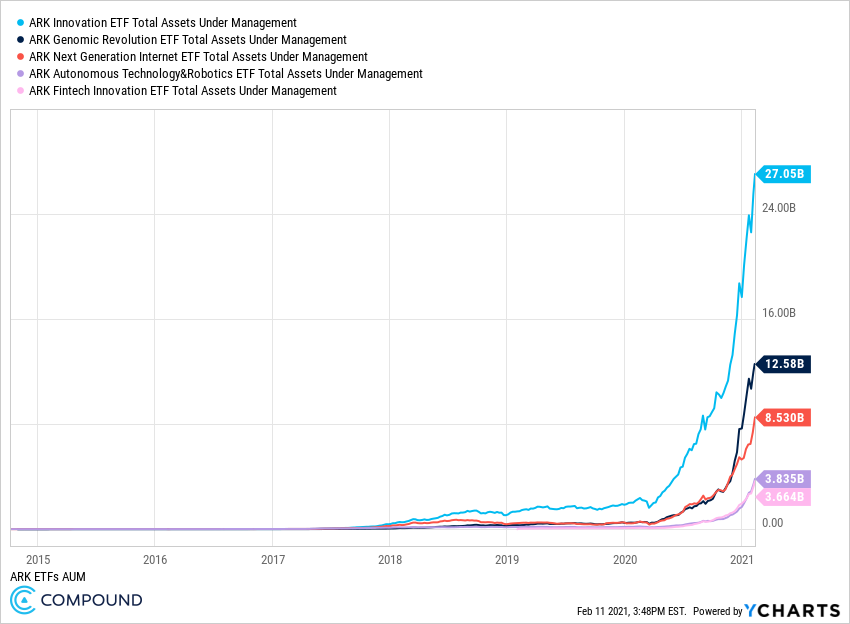Screen dimensions: 850x624
Task: Click the 3.835B value flag
Action: 785,479
